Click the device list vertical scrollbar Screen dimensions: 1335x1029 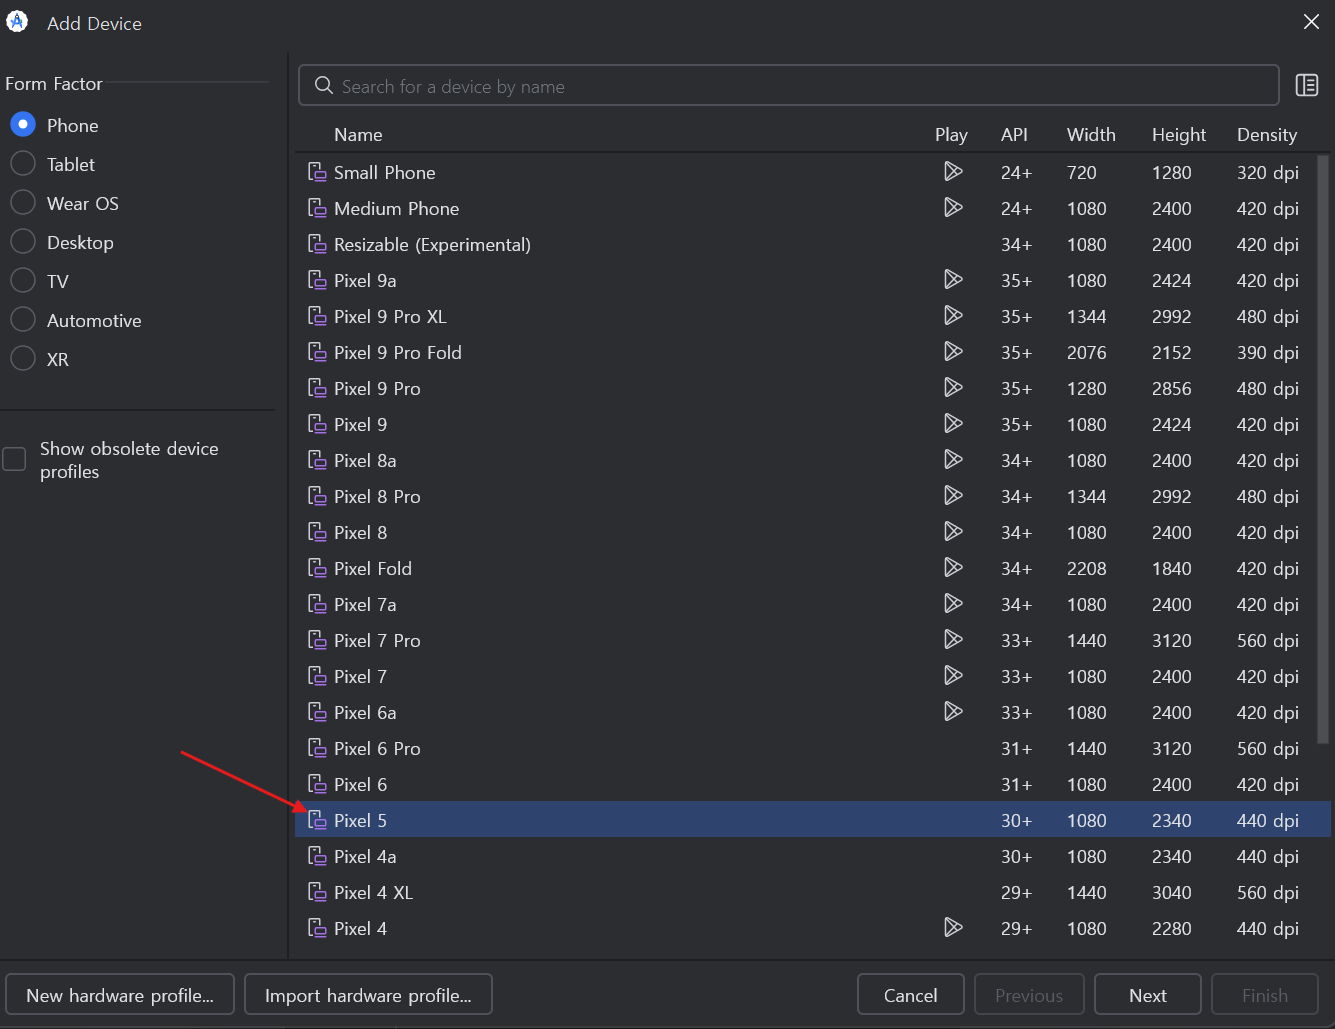tap(1324, 450)
